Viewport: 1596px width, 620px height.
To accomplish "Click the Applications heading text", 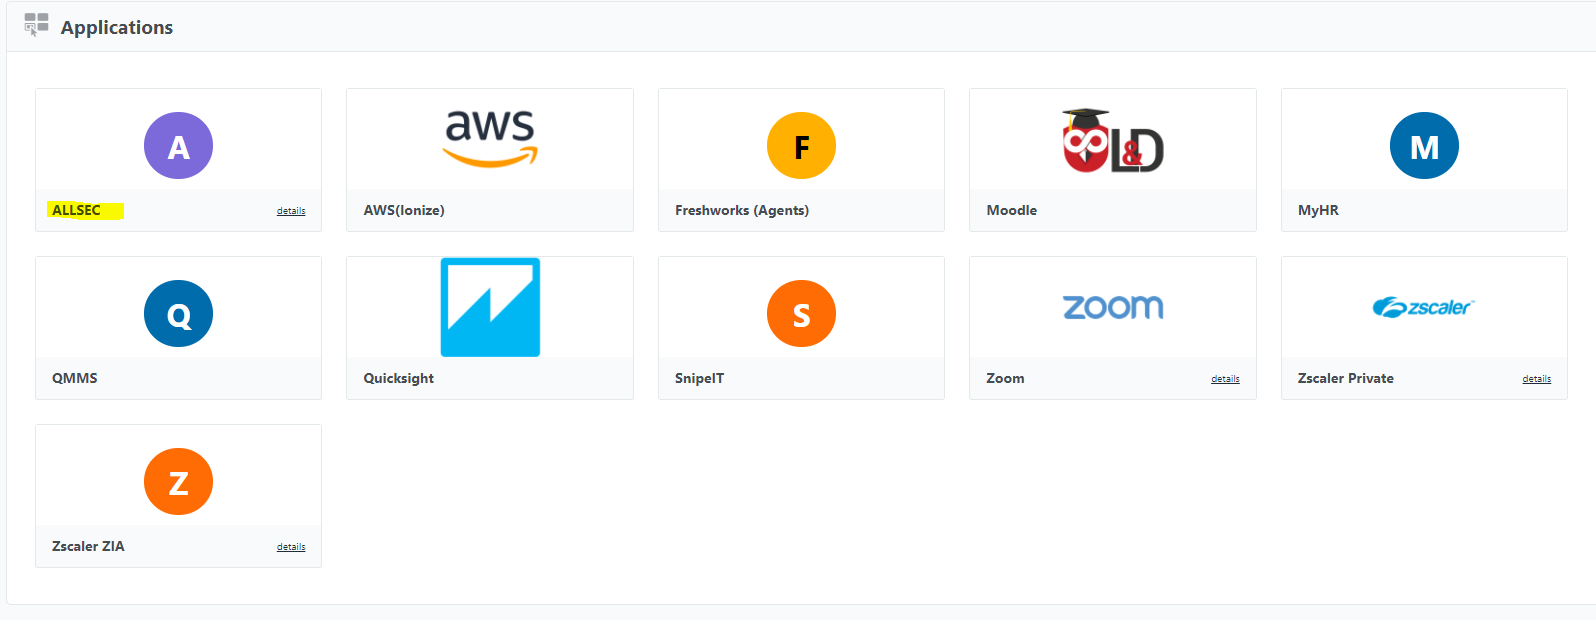I will [117, 27].
